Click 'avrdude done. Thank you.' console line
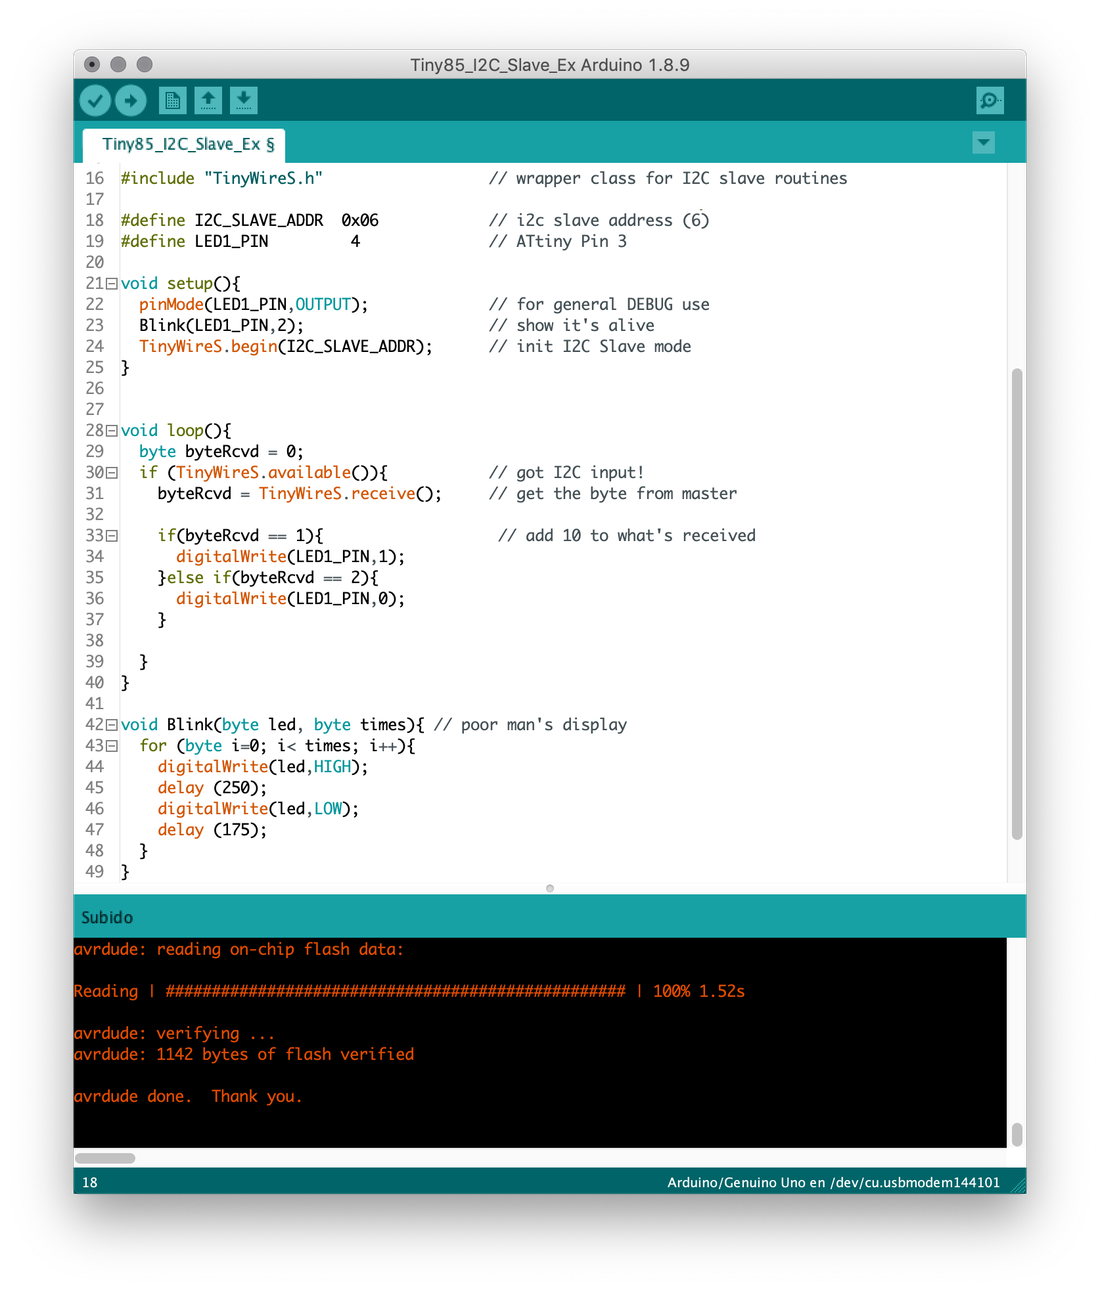This screenshot has width=1100, height=1291. [x=188, y=1096]
